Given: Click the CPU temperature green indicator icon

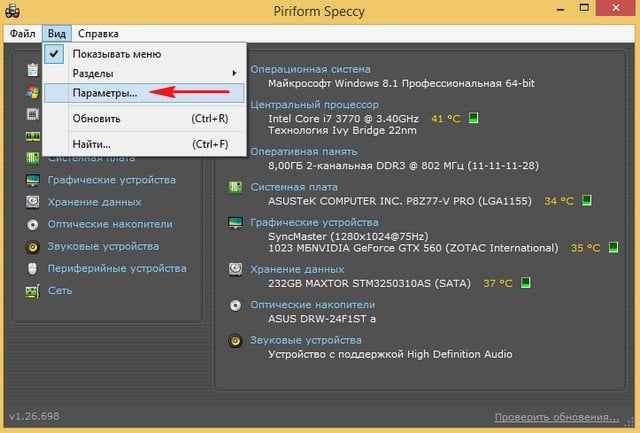Looking at the screenshot, I should tap(473, 118).
